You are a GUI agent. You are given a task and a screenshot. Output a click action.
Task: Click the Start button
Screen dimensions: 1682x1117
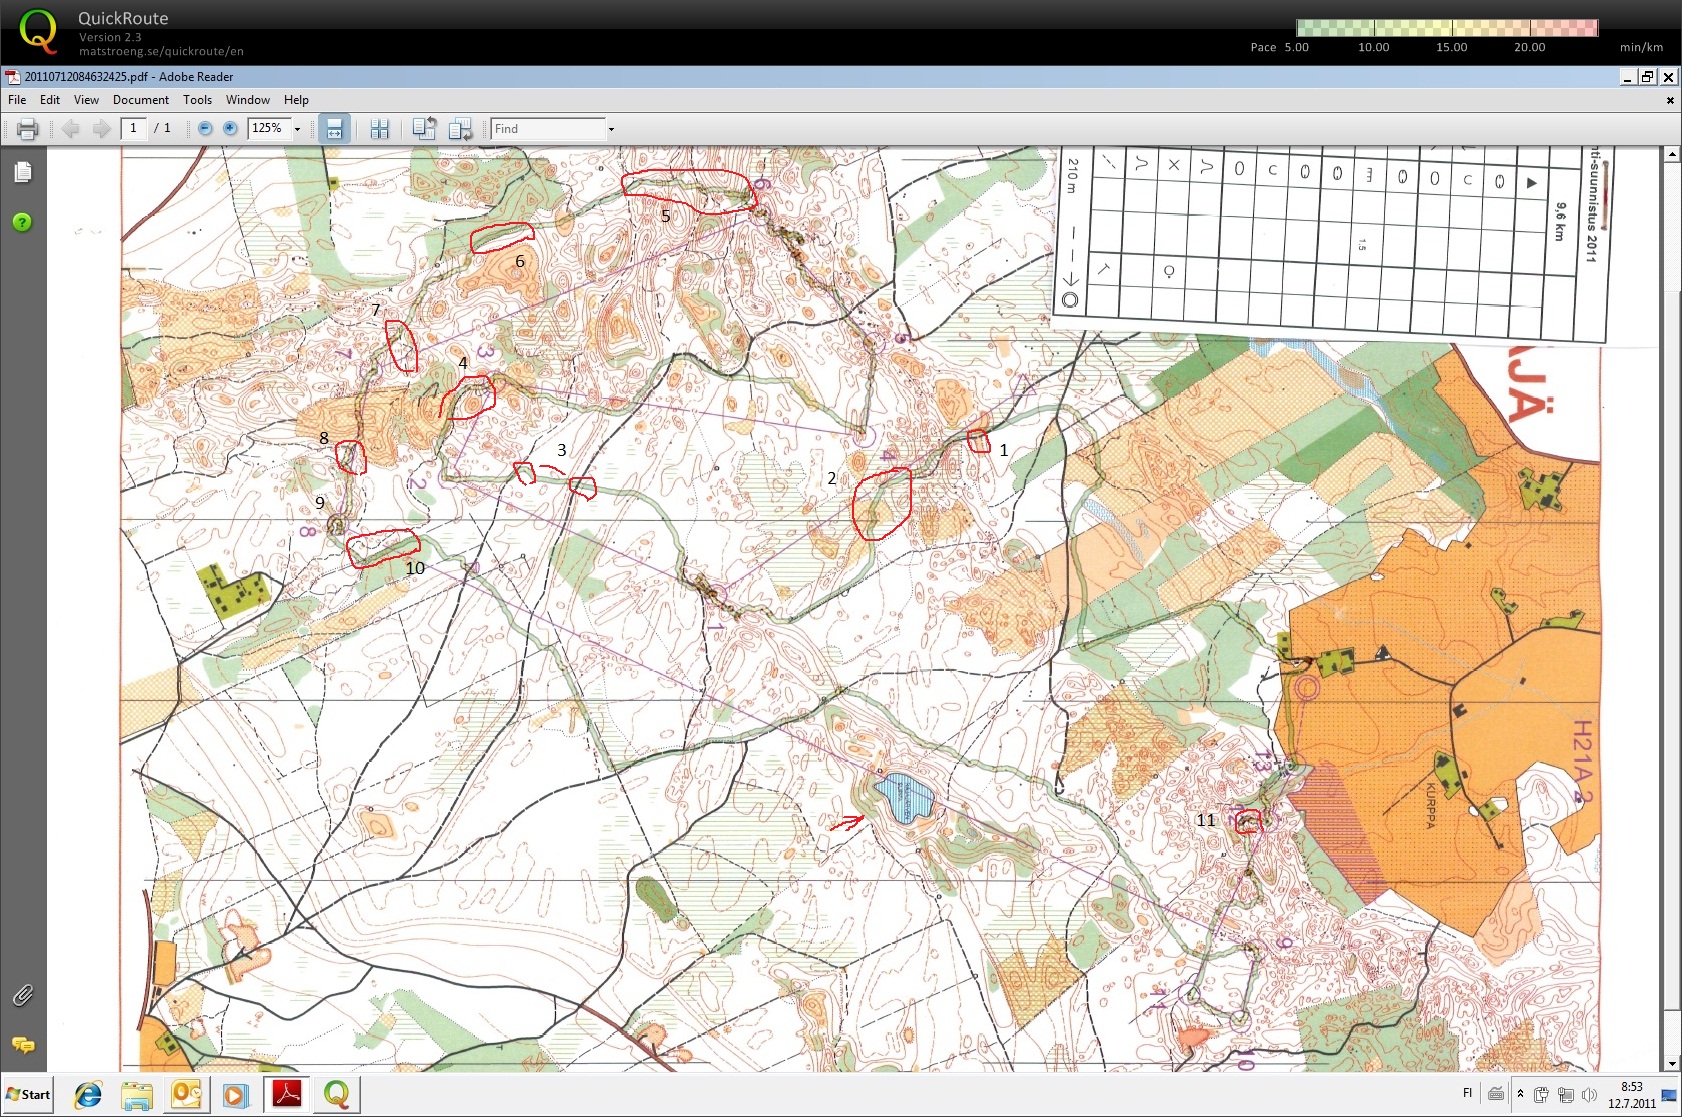(x=28, y=1095)
